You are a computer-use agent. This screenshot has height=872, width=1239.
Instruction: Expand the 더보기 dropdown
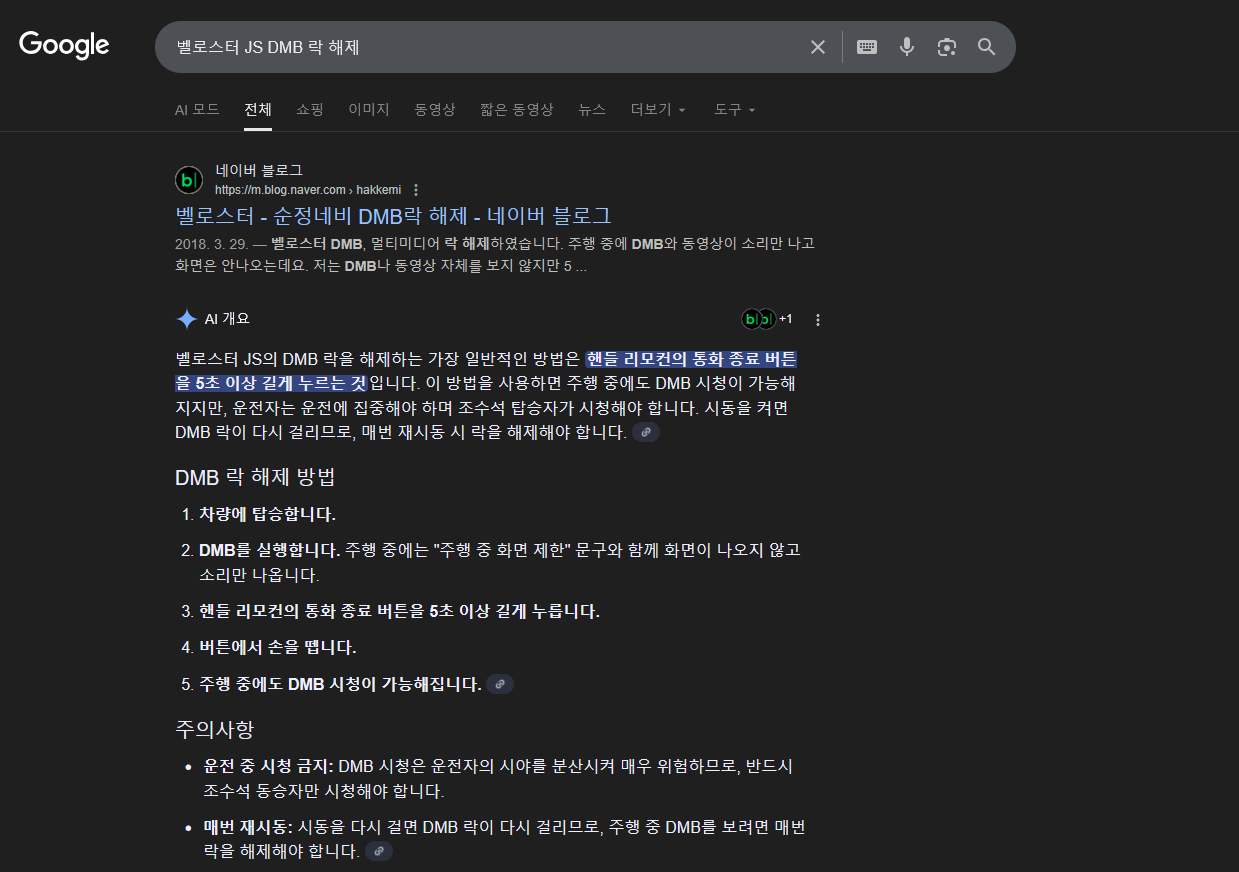658,109
